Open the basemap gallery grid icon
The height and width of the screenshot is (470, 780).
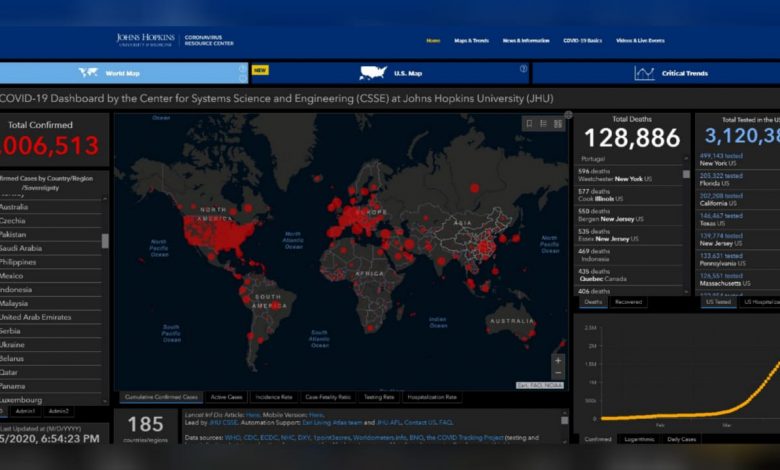click(x=559, y=123)
